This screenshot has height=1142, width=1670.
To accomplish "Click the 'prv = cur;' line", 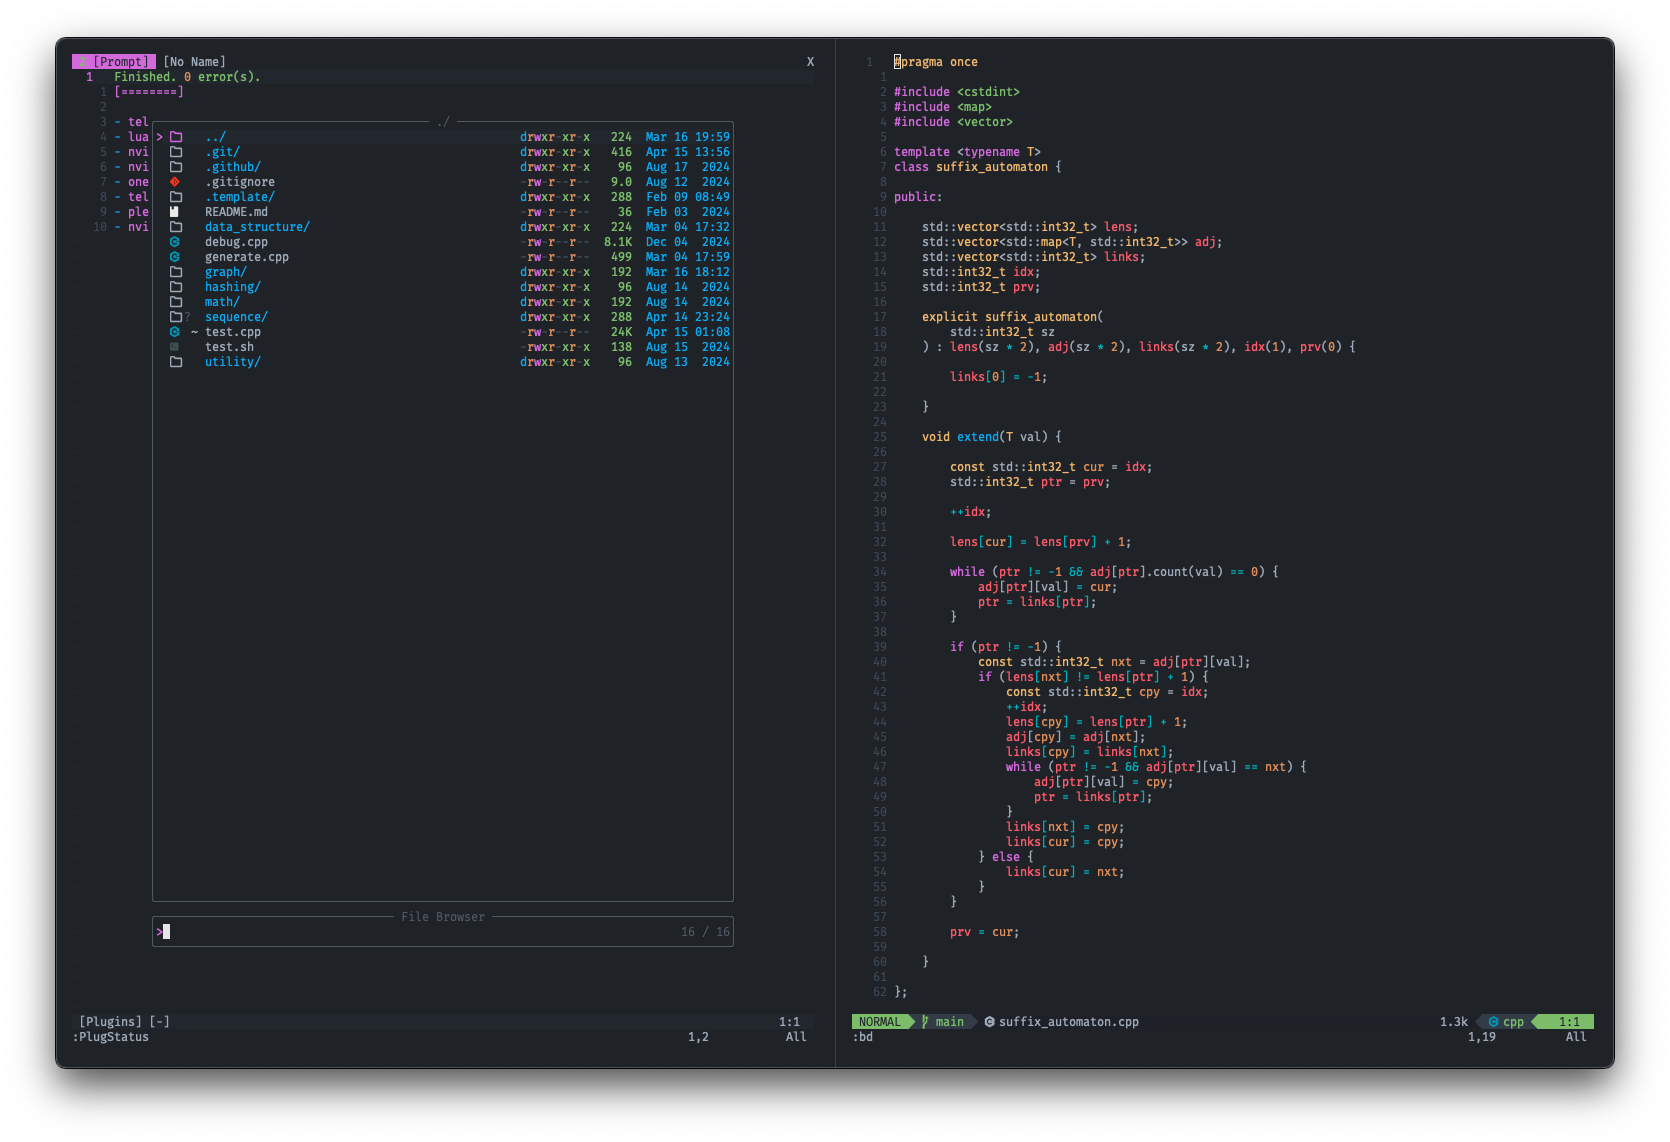I will coord(985,932).
